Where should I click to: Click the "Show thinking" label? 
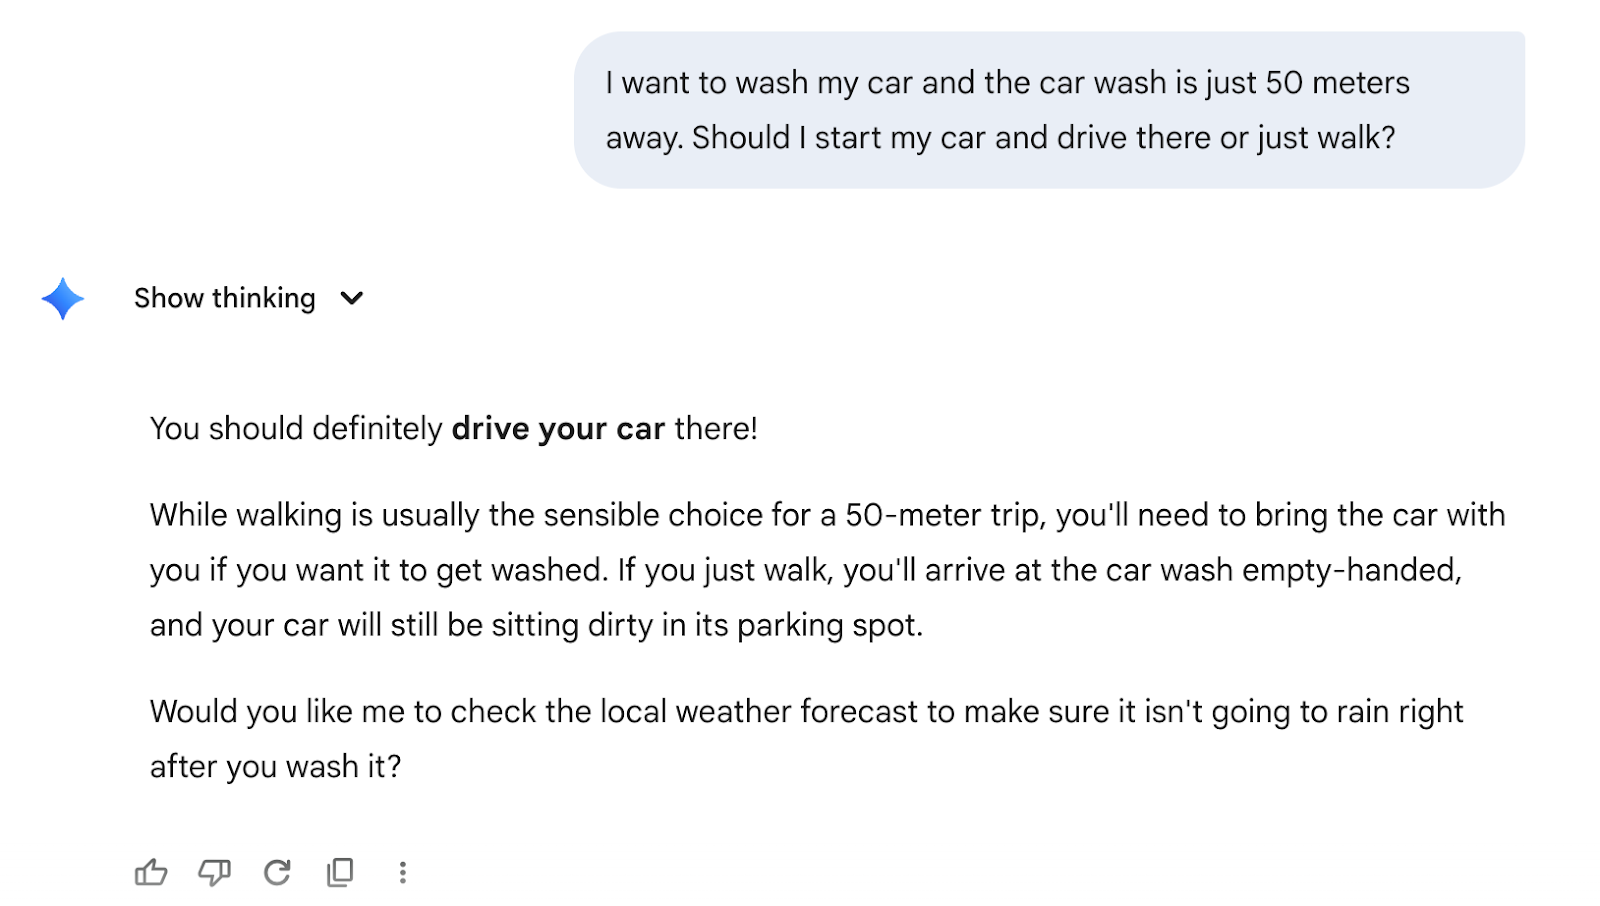224,298
